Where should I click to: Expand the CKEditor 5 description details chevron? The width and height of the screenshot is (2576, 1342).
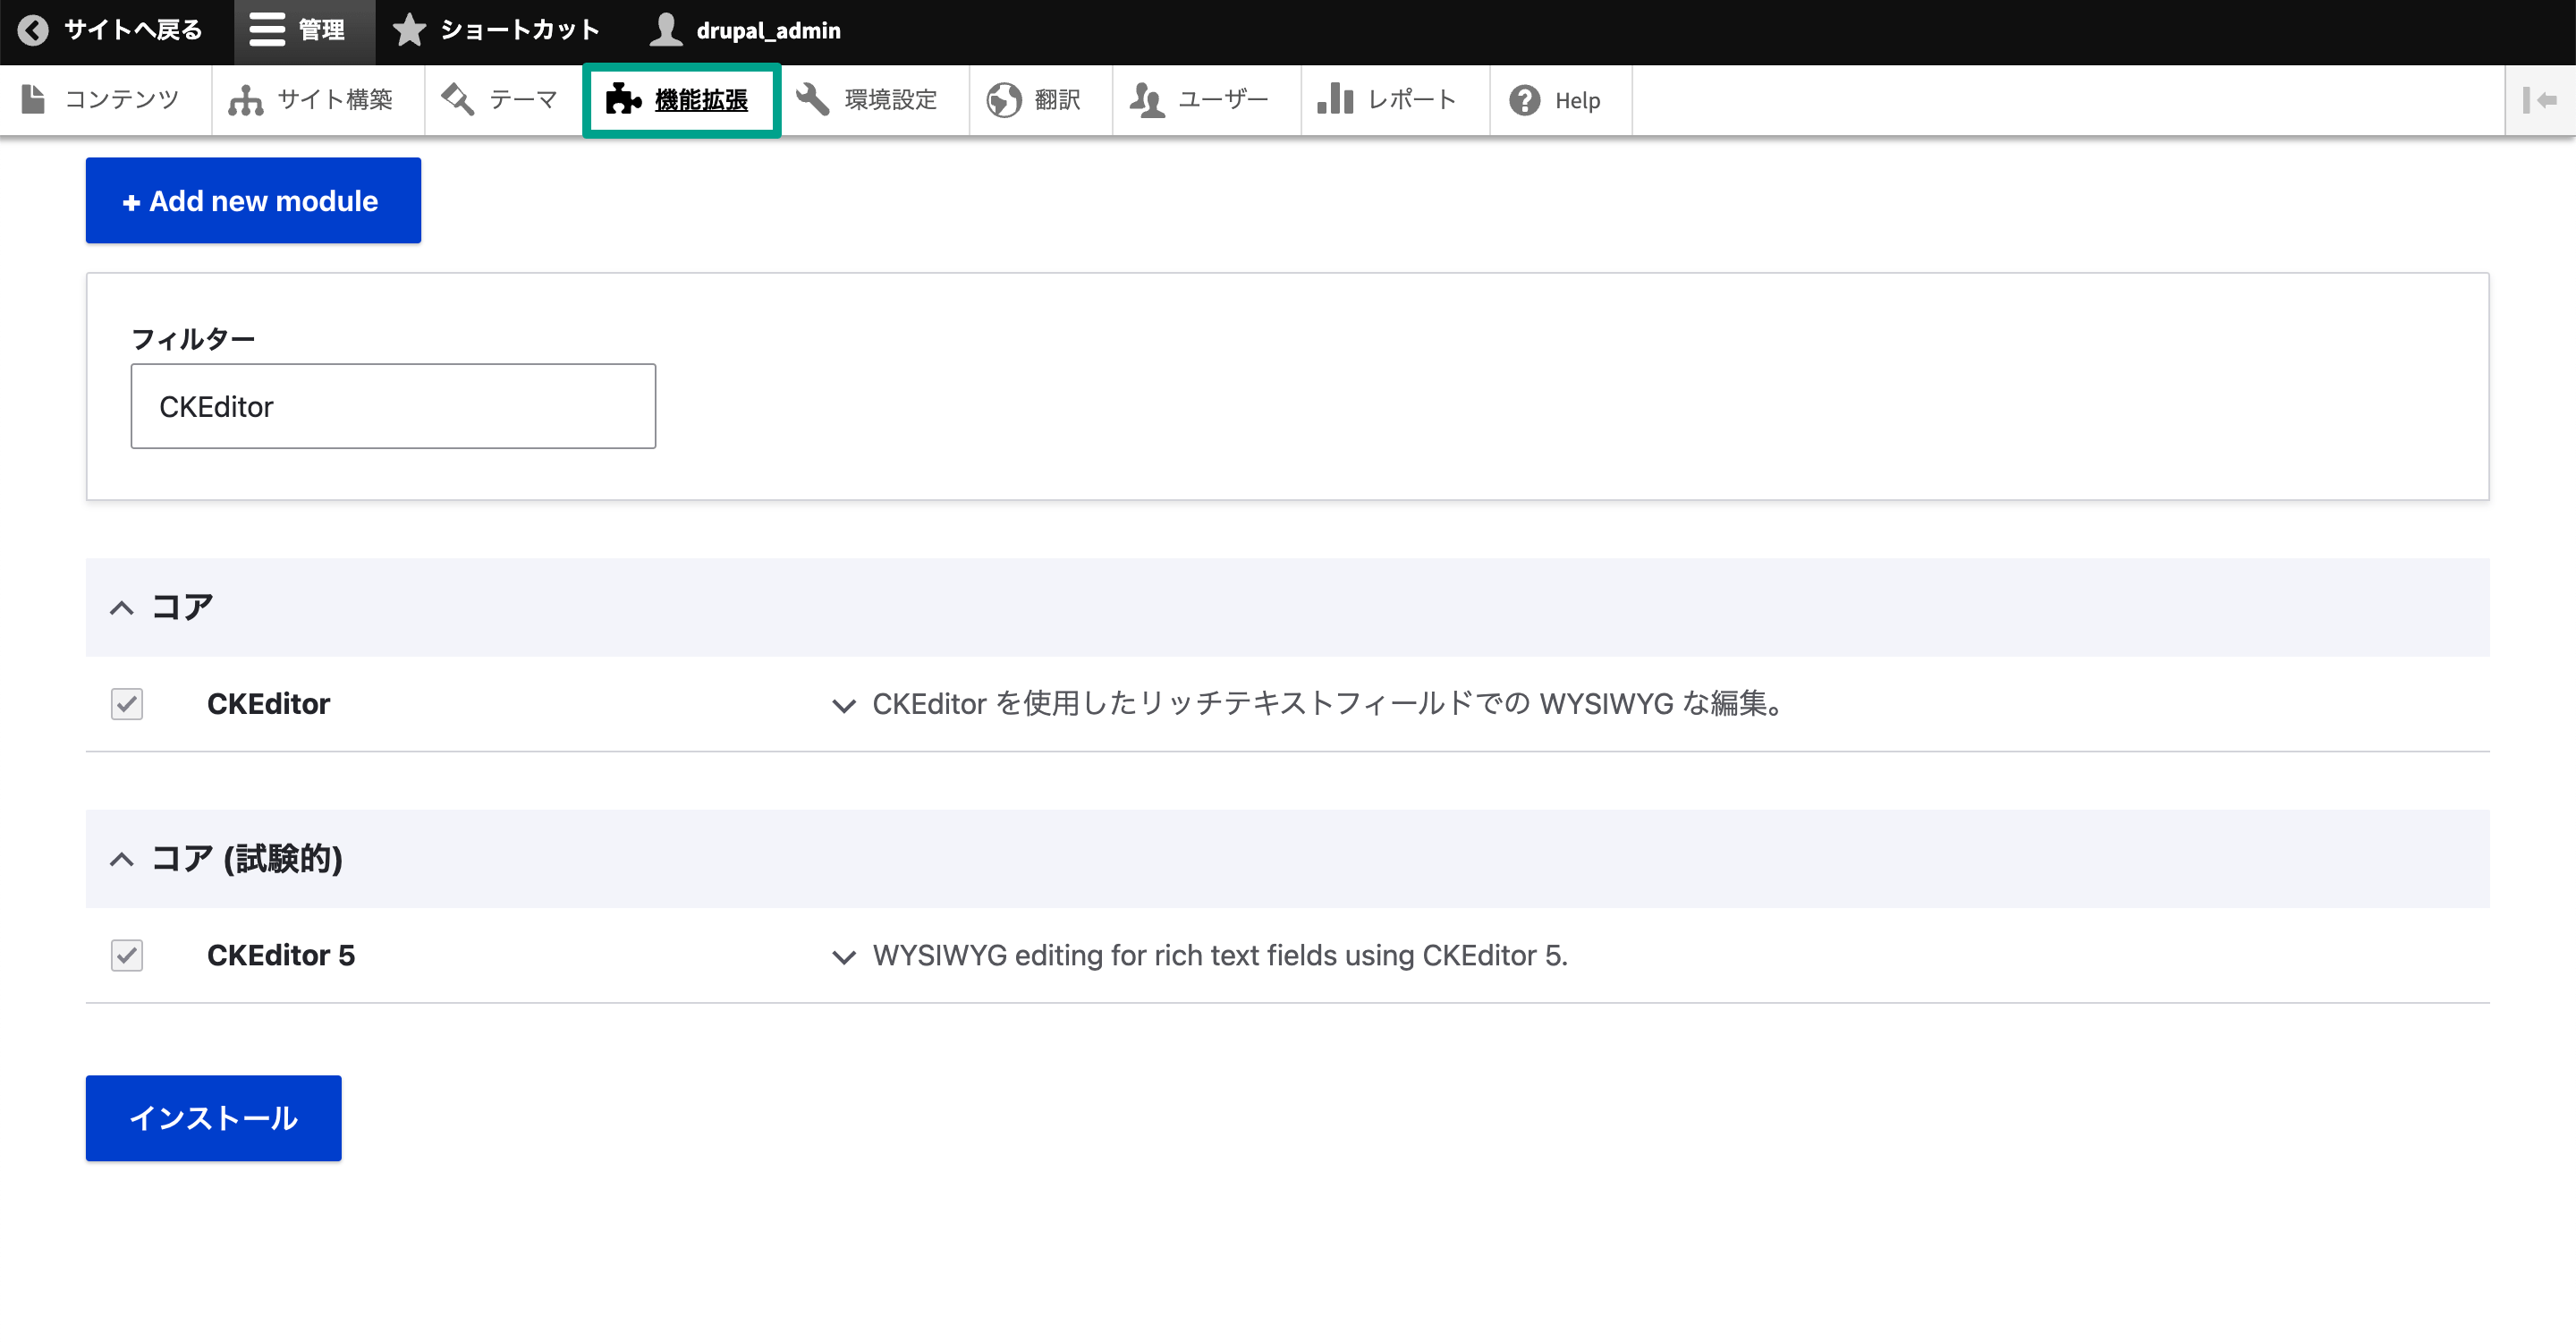(x=844, y=958)
